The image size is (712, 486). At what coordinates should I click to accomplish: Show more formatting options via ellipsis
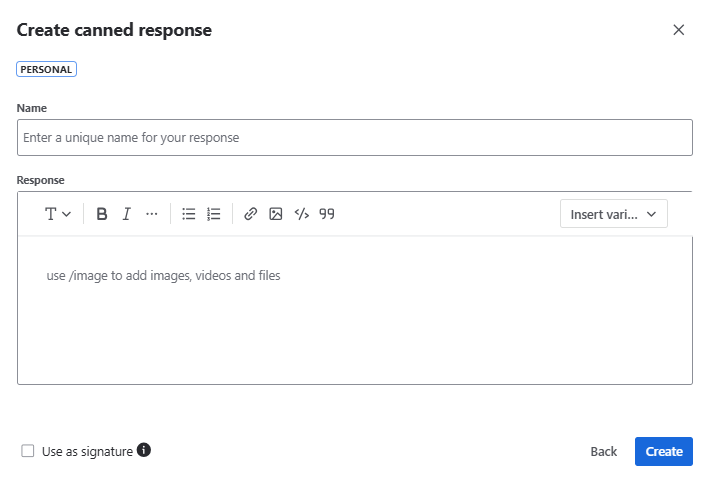(x=152, y=214)
